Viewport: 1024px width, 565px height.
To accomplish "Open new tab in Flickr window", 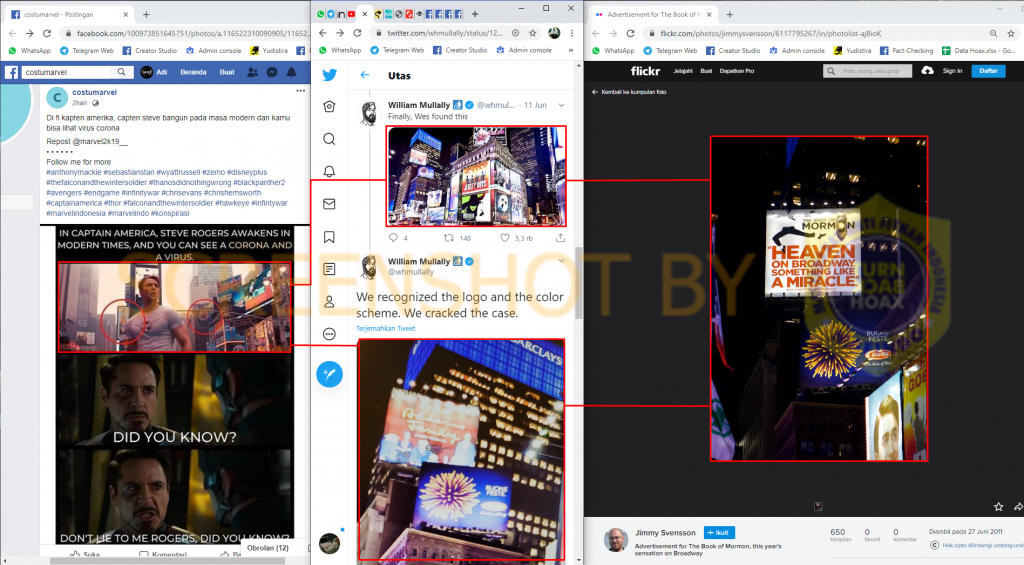I will pos(729,14).
